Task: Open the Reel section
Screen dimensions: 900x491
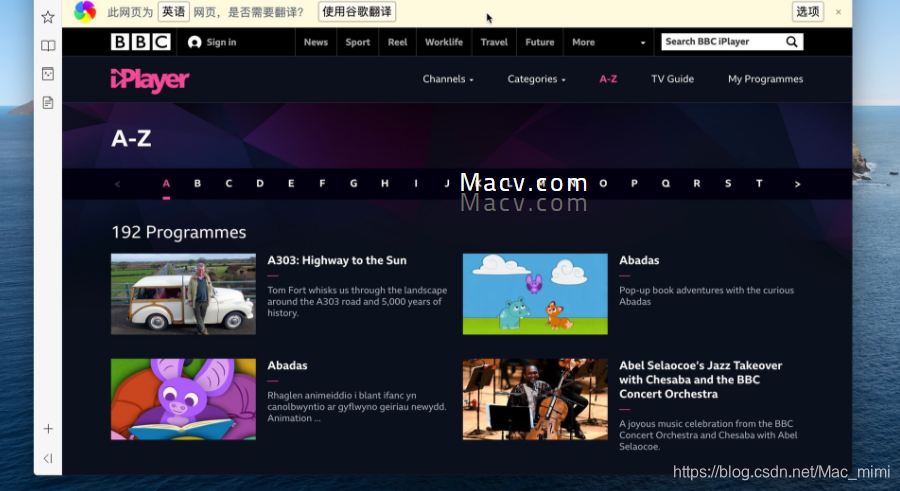Action: (397, 42)
